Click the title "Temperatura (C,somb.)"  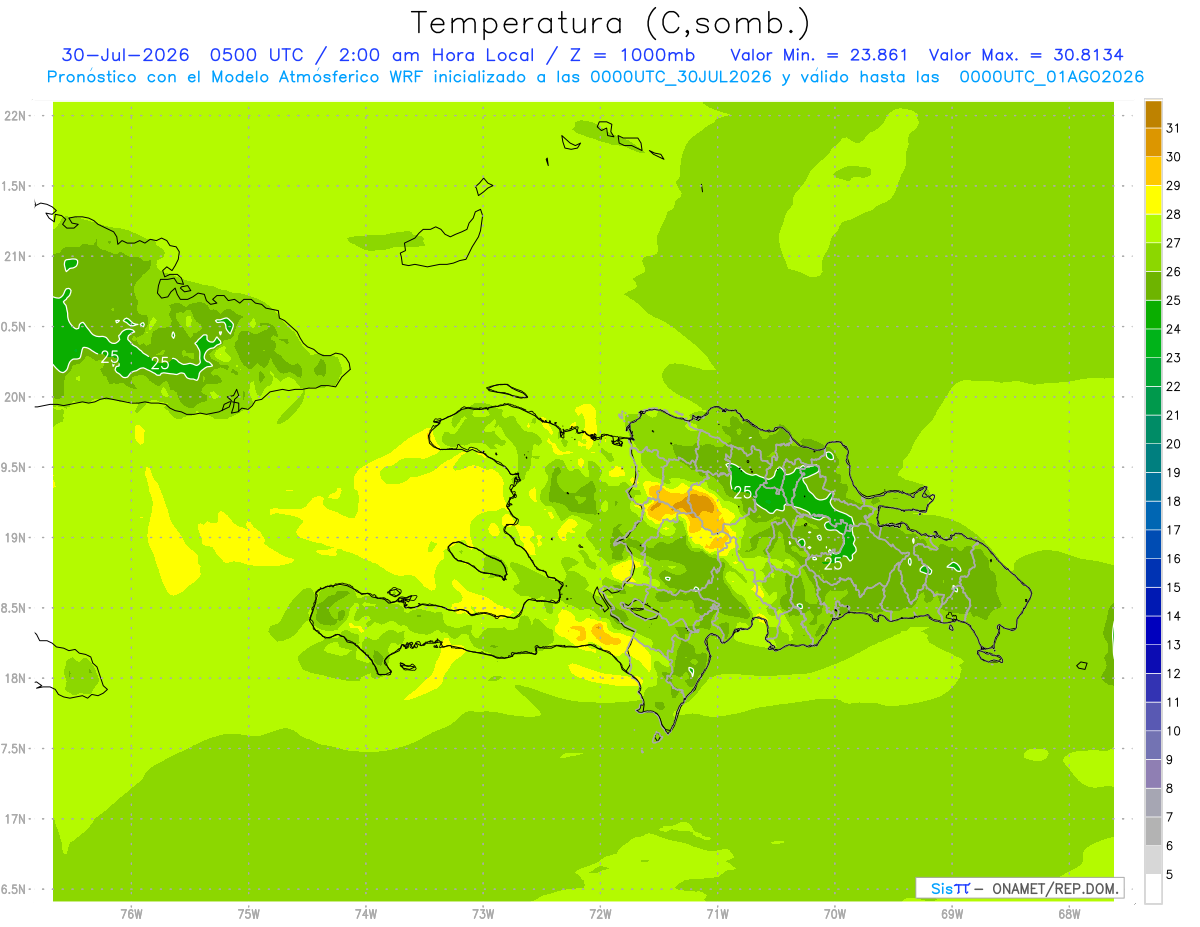(x=611, y=22)
